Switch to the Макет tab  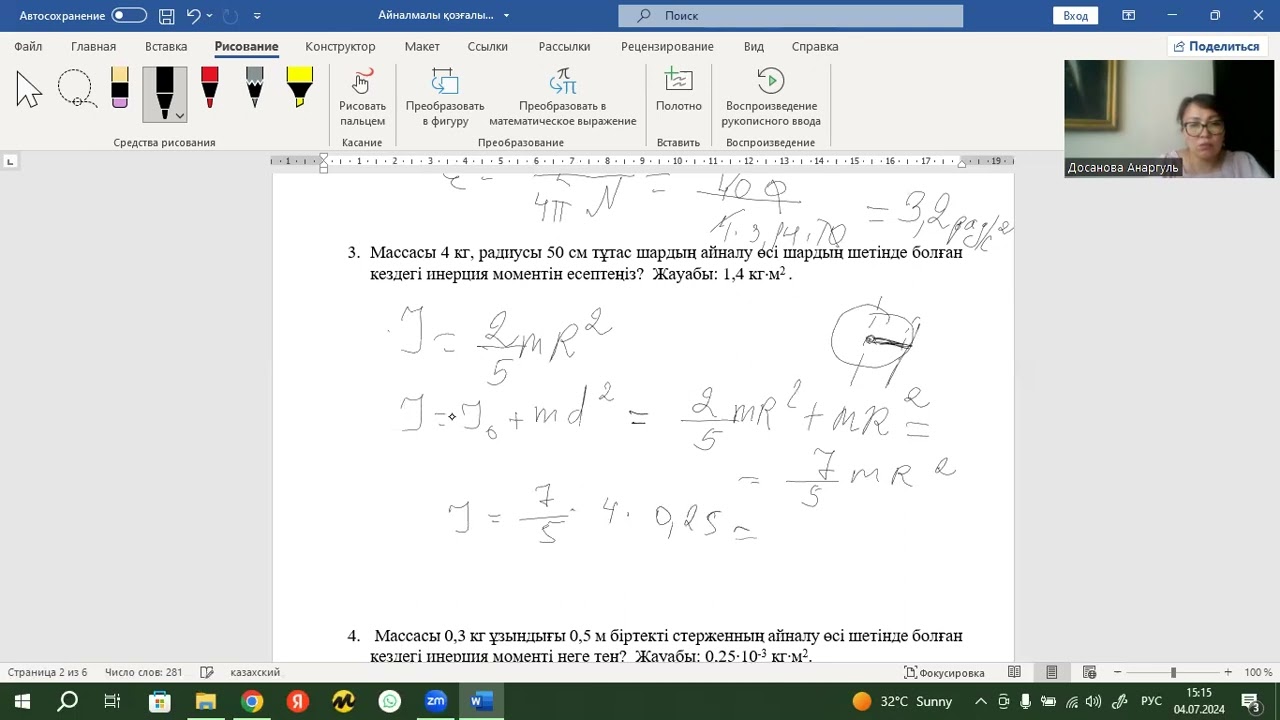422,46
